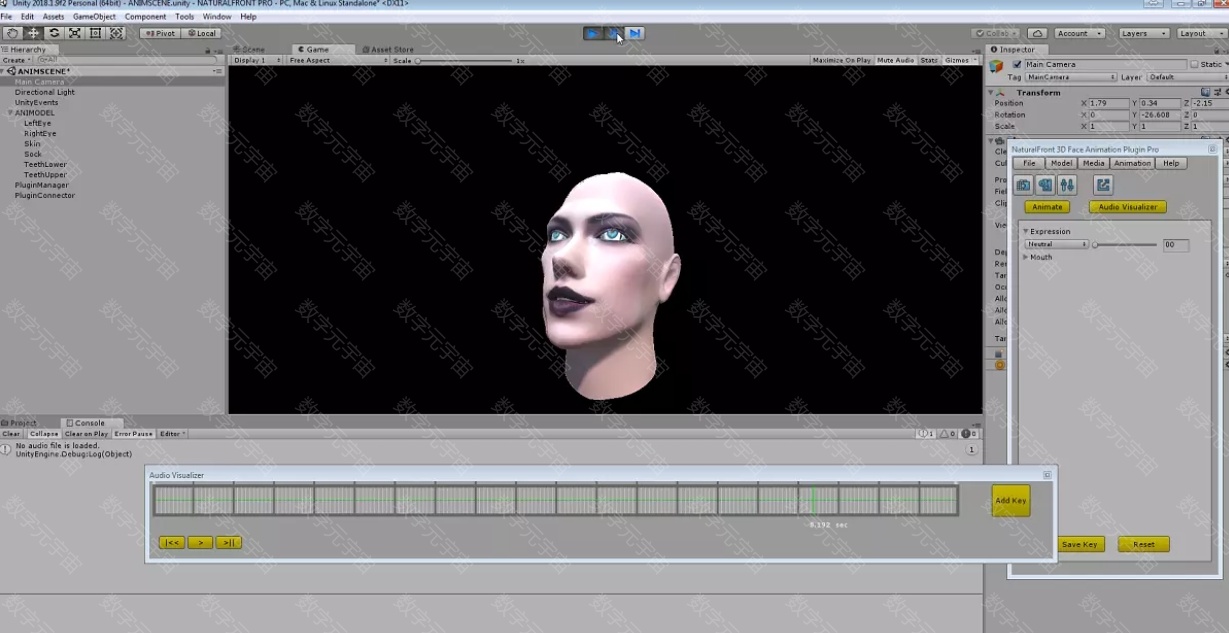Click the Audio Visualizer button
This screenshot has width=1229, height=633.
pos(1127,207)
